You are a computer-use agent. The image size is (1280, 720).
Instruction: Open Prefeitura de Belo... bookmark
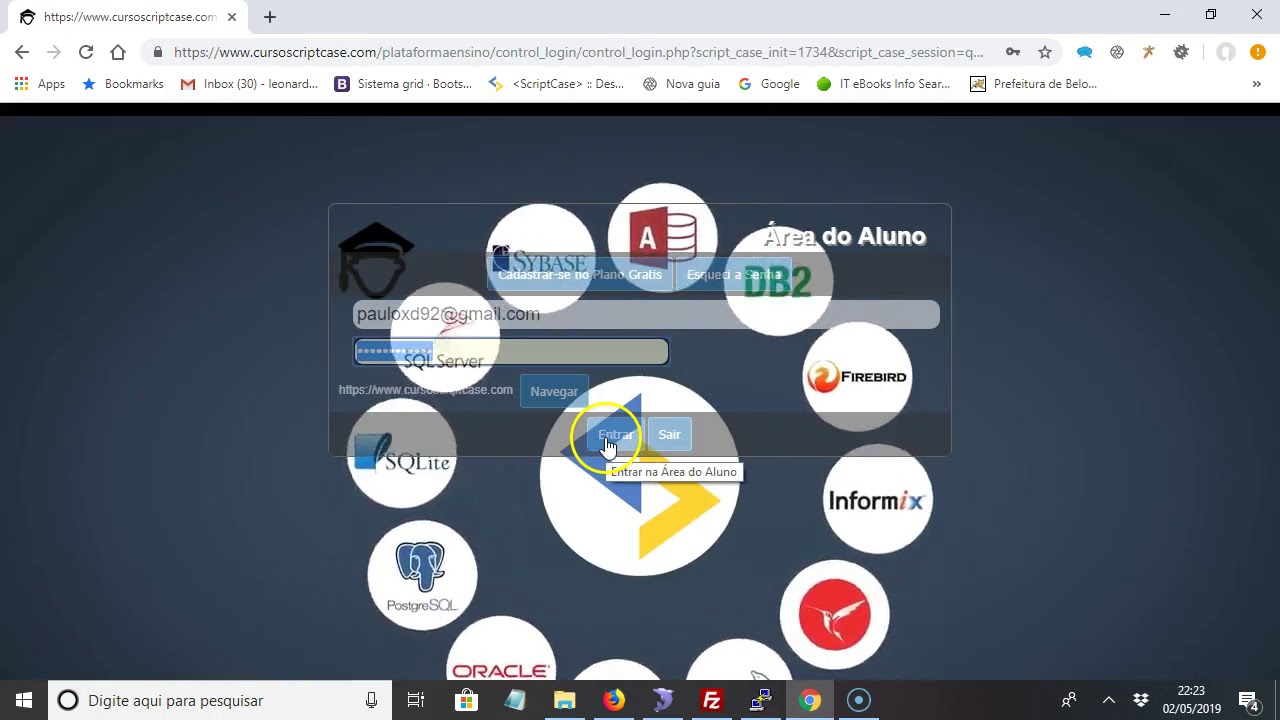click(x=1033, y=84)
